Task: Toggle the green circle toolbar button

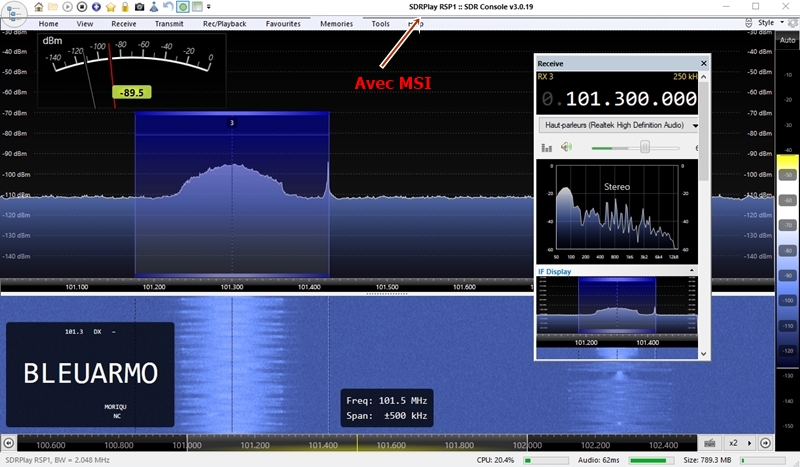Action: [183, 7]
